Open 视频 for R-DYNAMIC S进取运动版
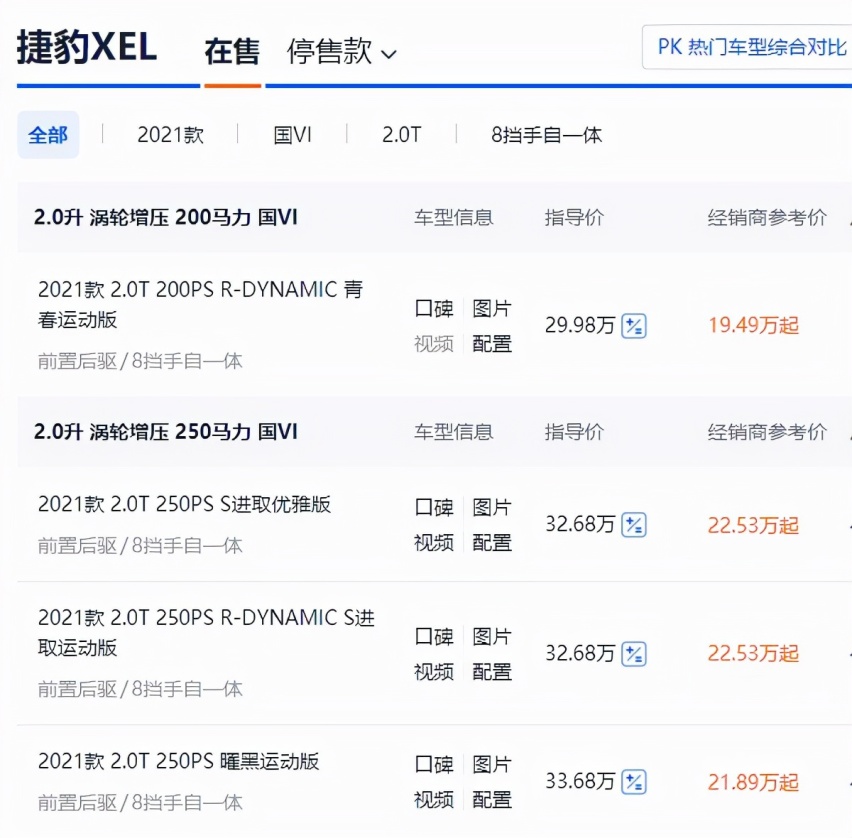The height and width of the screenshot is (838, 852). pos(434,672)
